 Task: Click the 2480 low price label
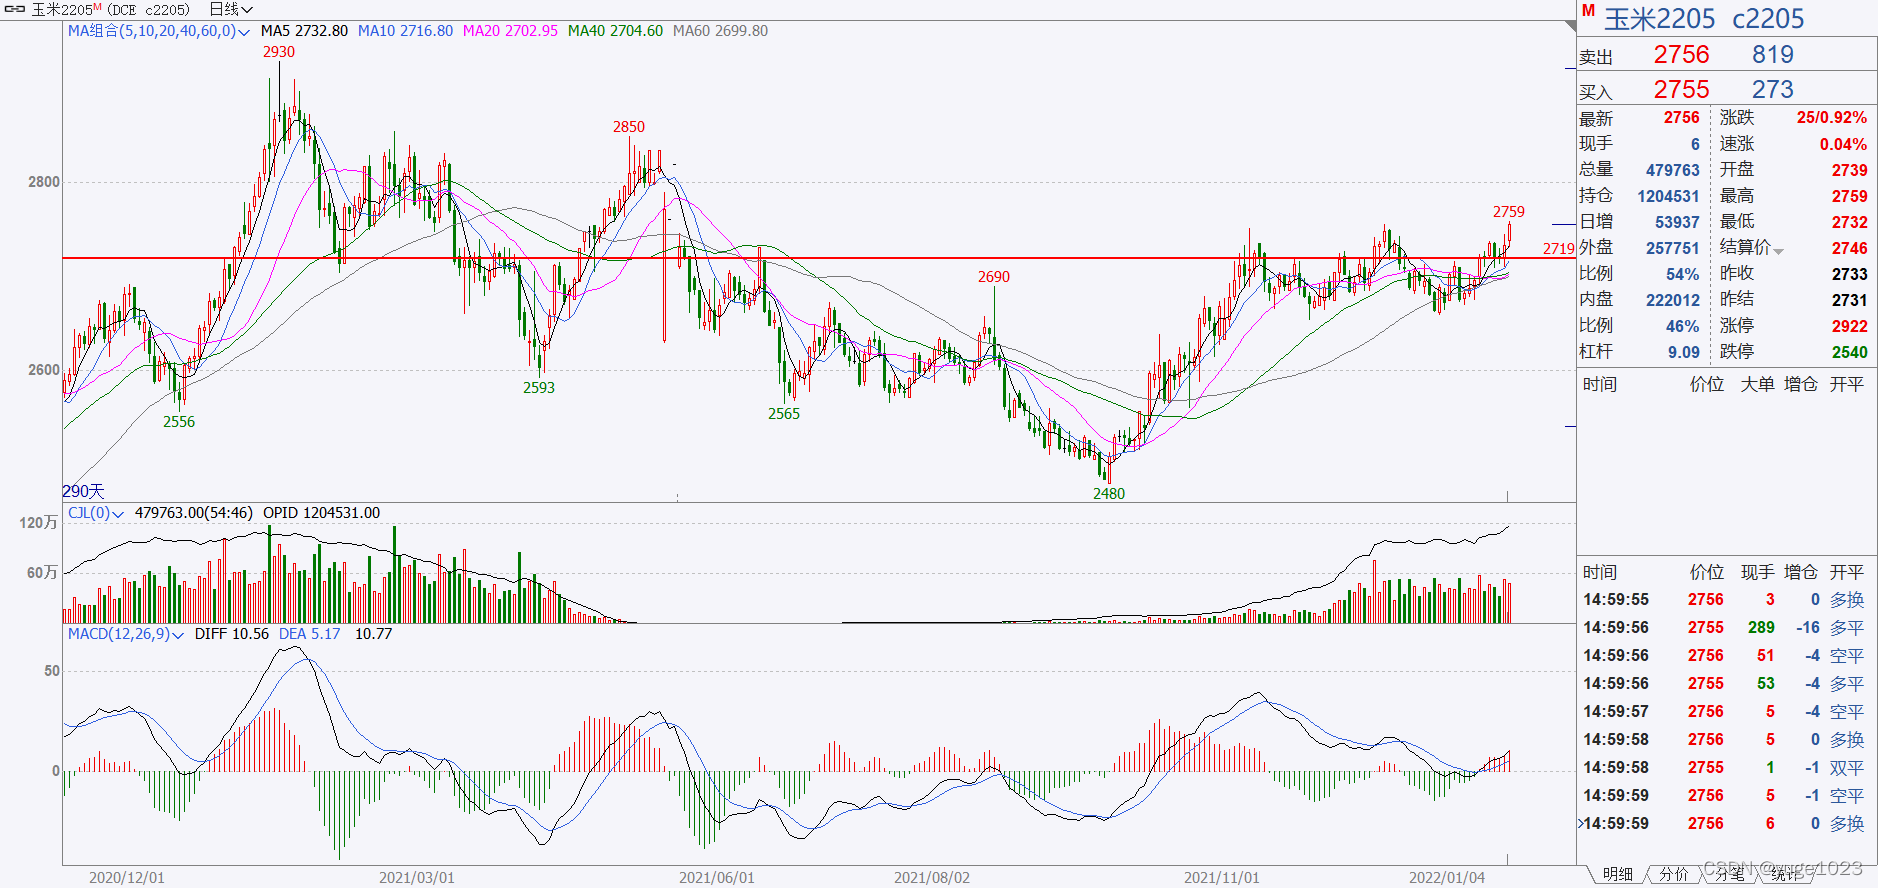[1109, 494]
